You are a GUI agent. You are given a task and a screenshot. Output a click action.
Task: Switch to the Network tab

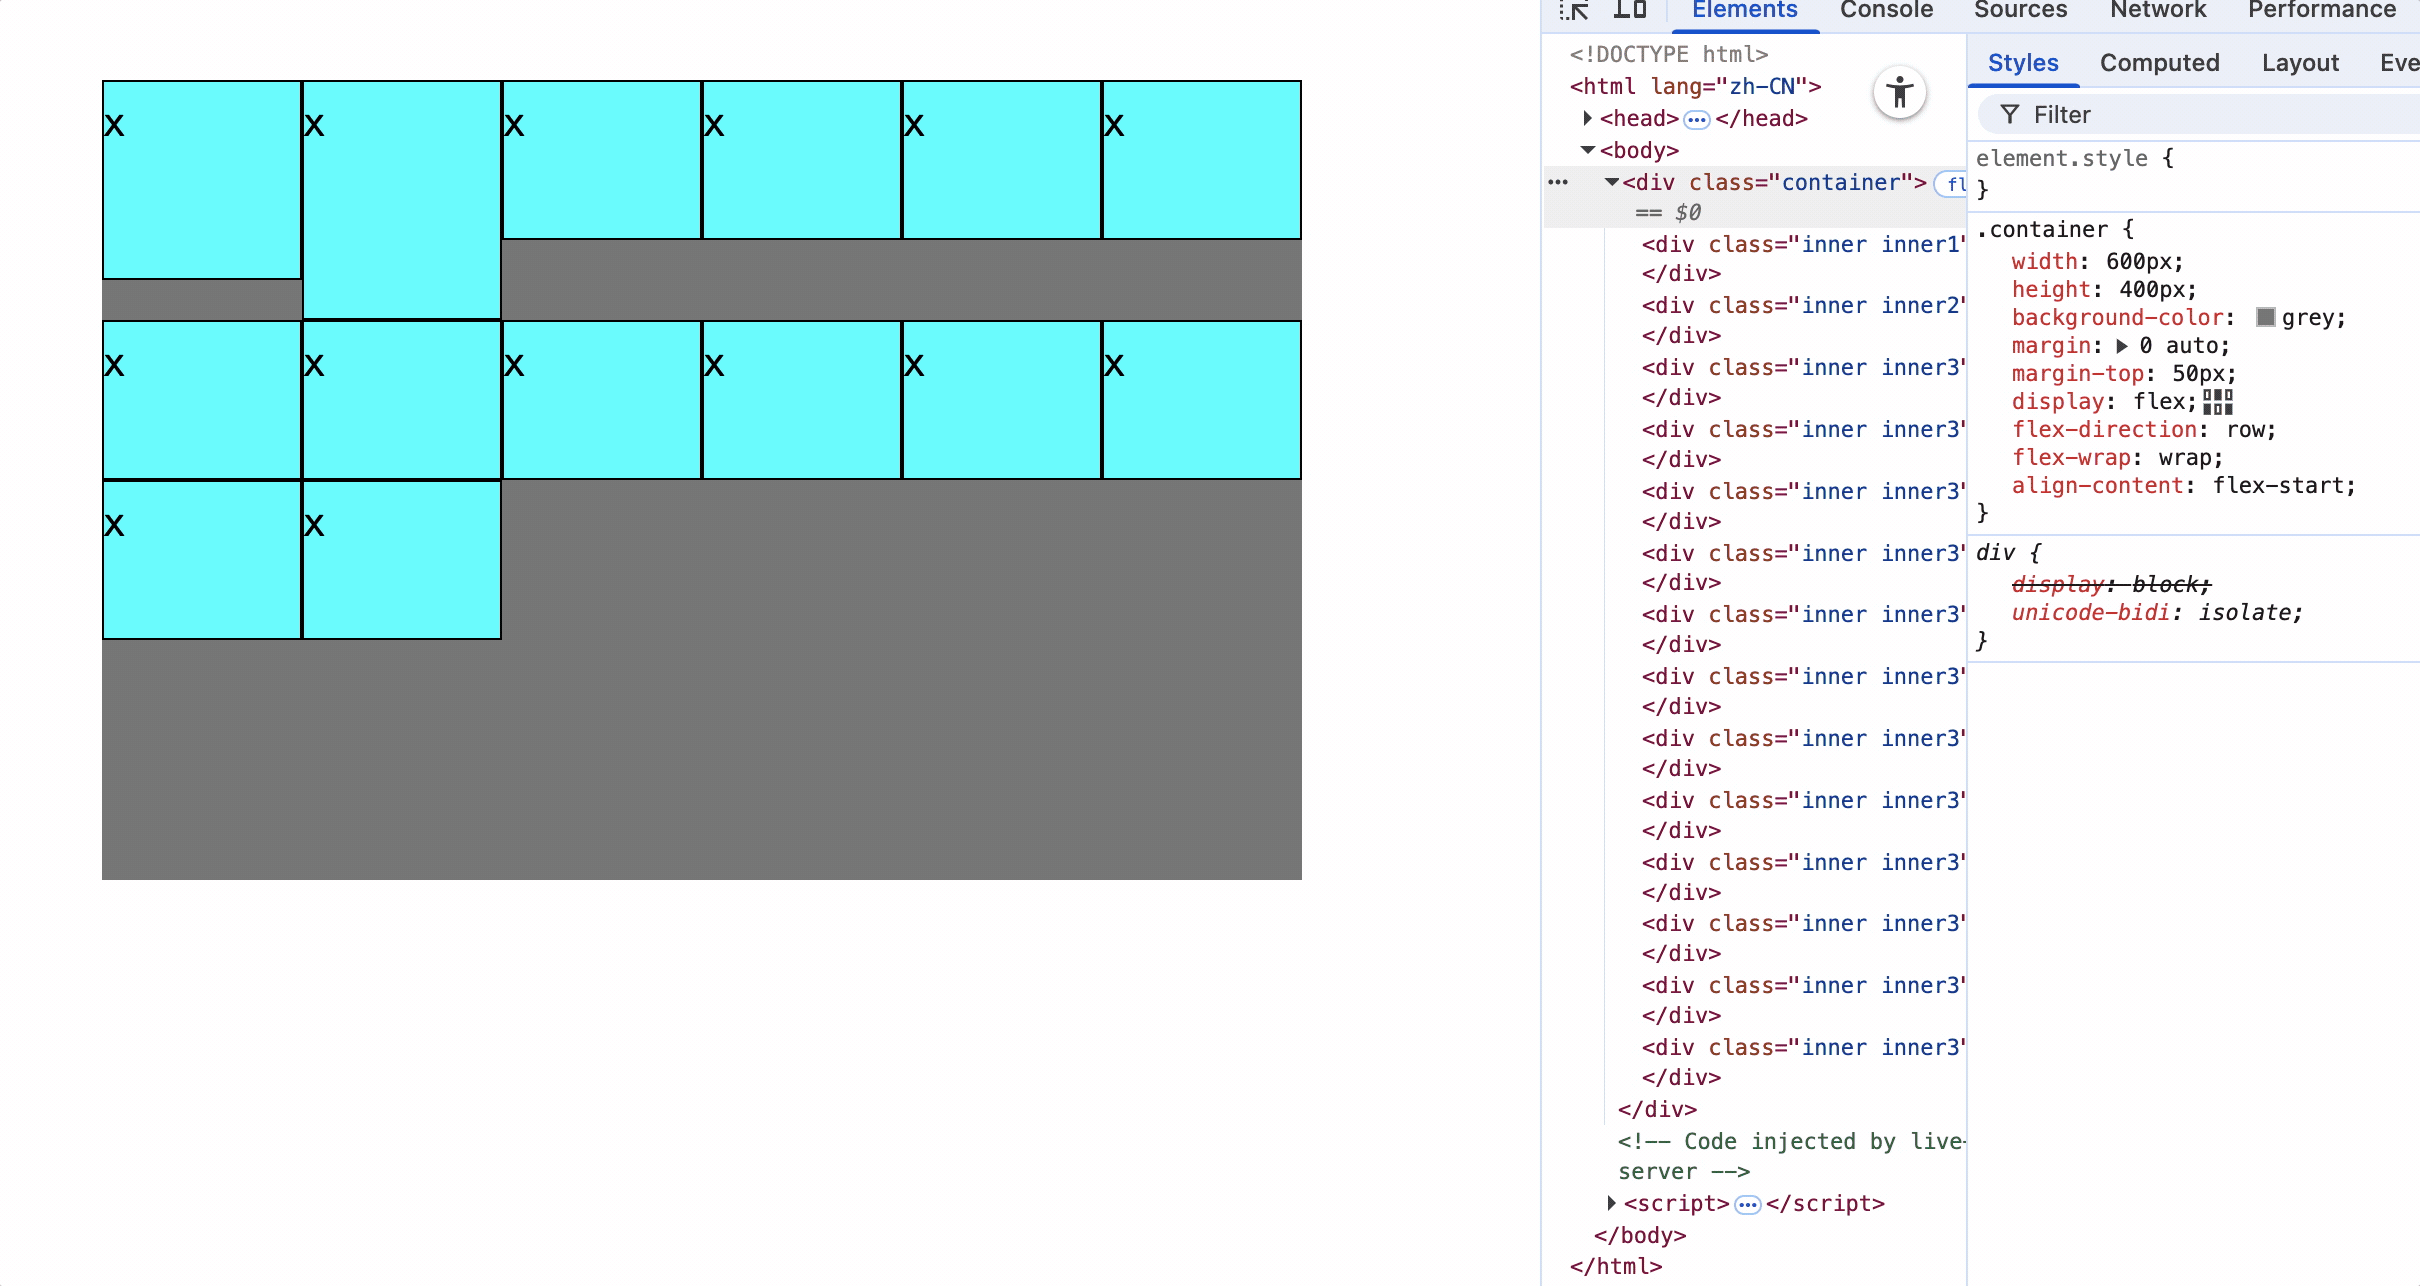click(x=2157, y=11)
